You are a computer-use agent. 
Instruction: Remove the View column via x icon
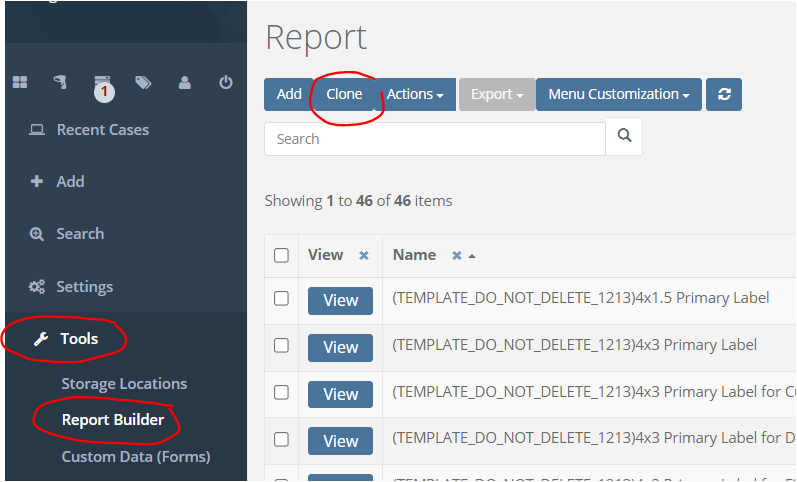click(364, 256)
